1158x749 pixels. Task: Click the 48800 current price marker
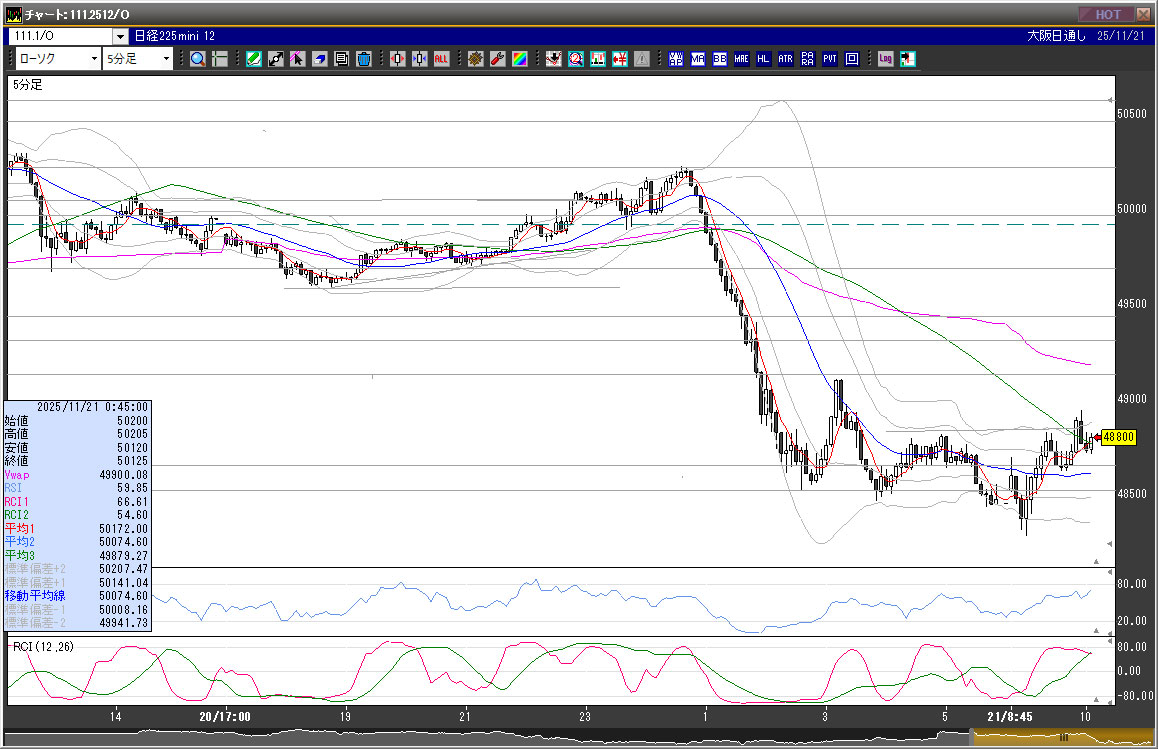point(1116,437)
